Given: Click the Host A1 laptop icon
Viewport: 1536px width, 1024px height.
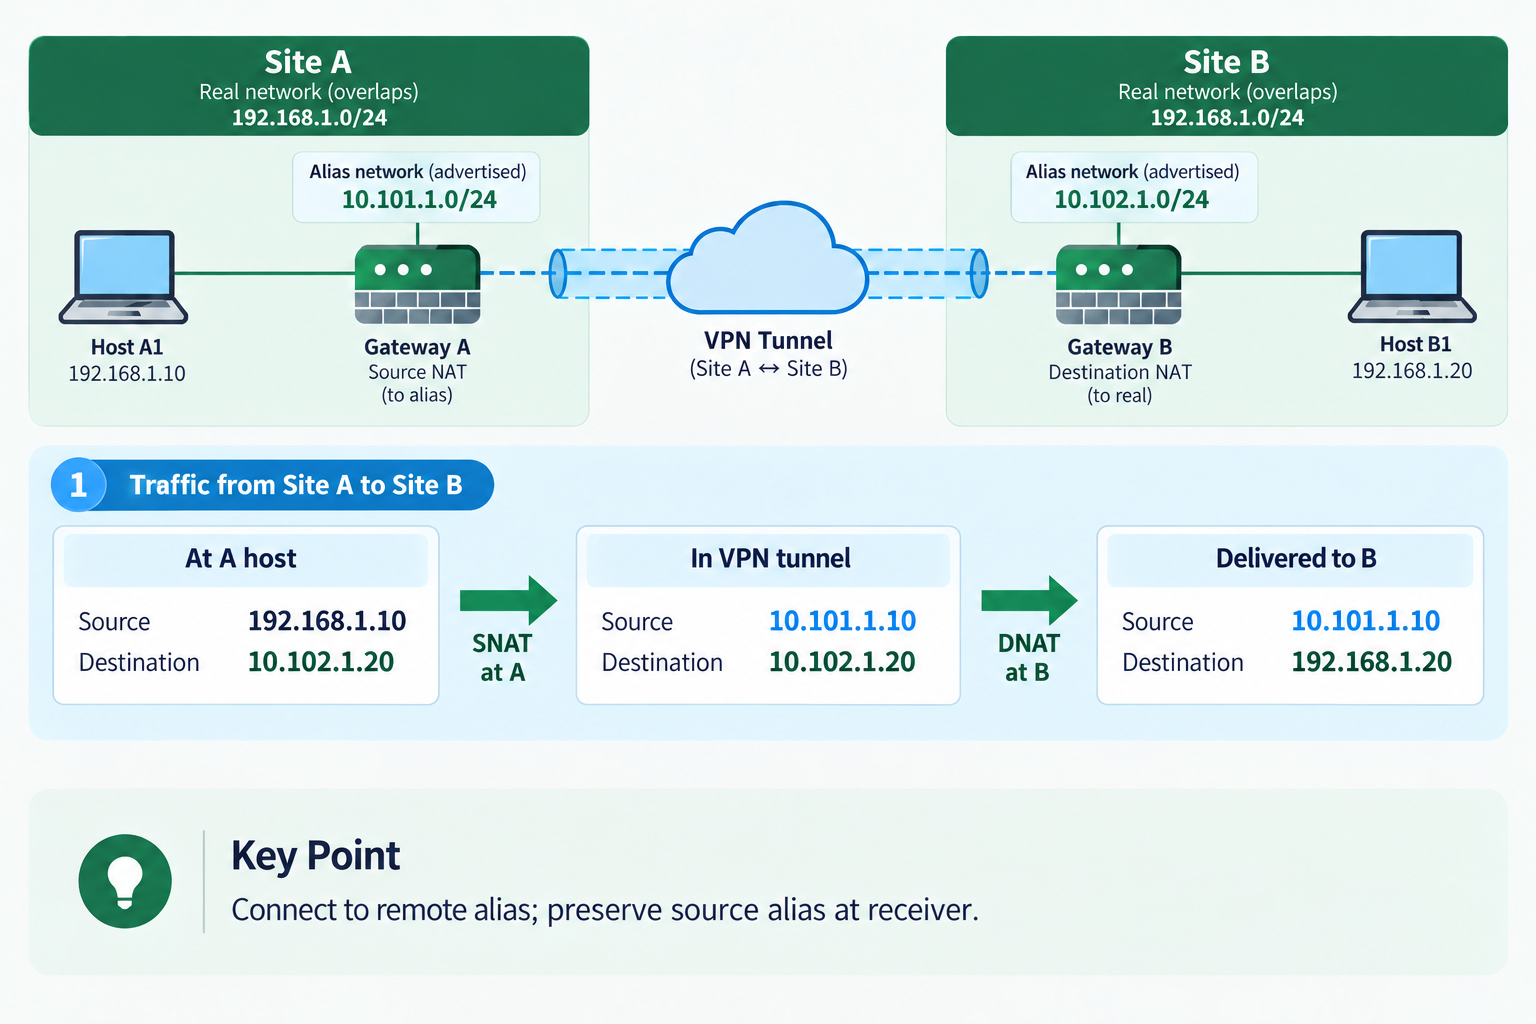Looking at the screenshot, I should point(124,277).
